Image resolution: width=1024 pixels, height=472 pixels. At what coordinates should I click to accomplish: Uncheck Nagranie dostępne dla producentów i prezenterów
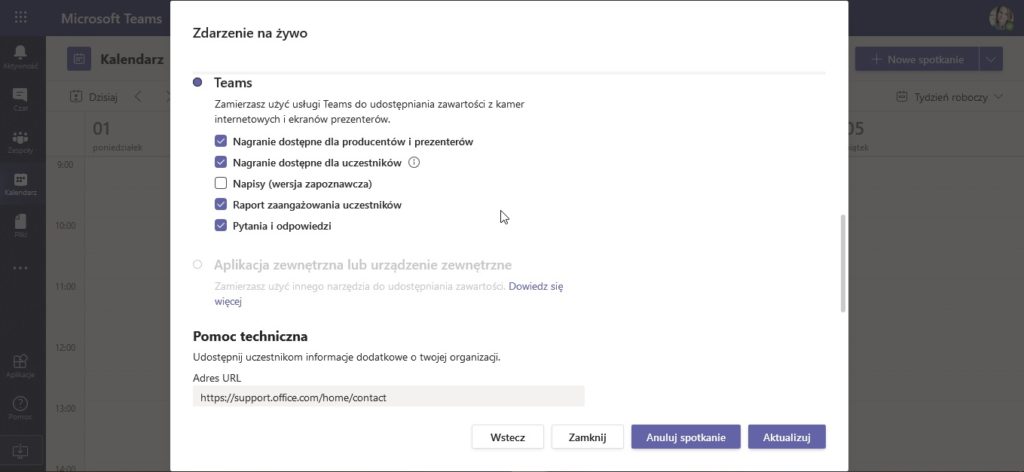click(x=221, y=141)
